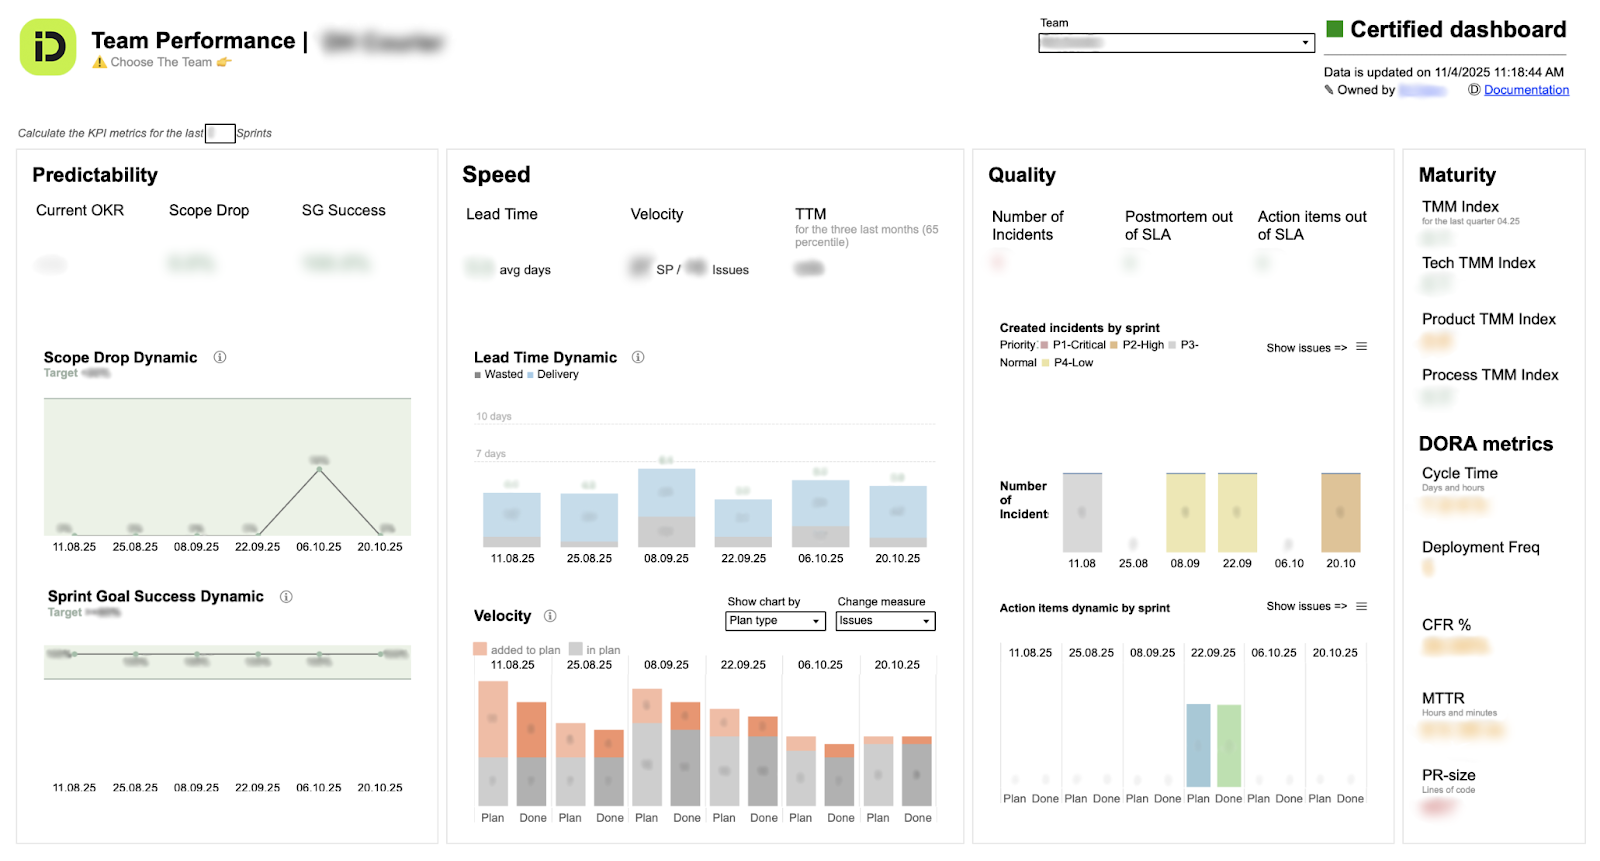Click the green iD logo icon
The height and width of the screenshot is (861, 1600).
pos(48,47)
